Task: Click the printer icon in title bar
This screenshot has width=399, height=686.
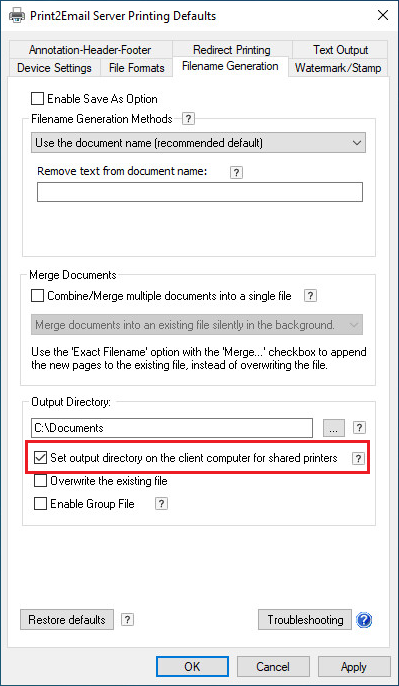Action: (x=16, y=16)
